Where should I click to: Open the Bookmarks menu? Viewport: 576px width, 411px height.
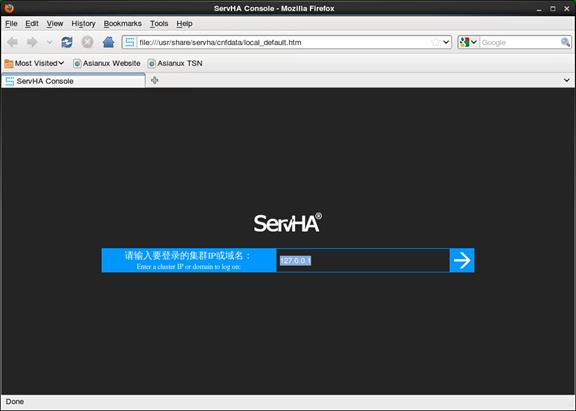tap(122, 24)
